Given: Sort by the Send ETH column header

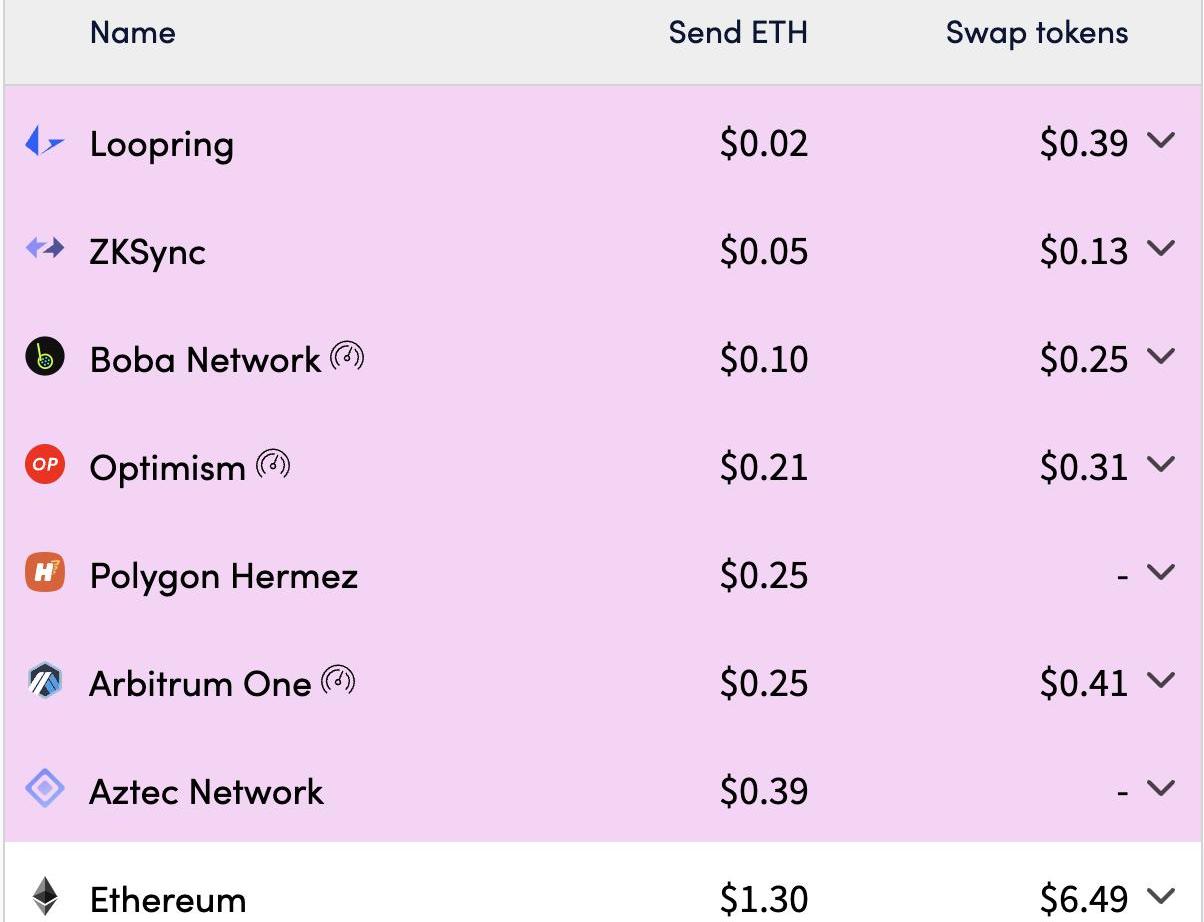Looking at the screenshot, I should coord(737,33).
